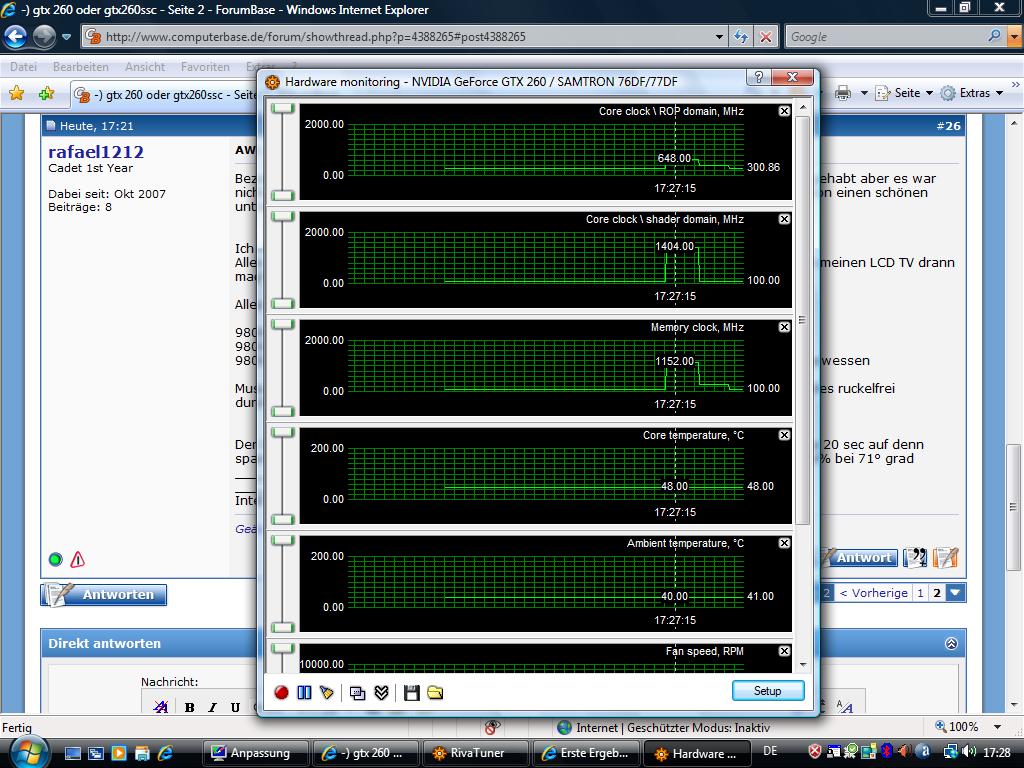Click the monitoring panel vertical scrollbar thumb
Screen dimensions: 1024x768
tap(803, 320)
